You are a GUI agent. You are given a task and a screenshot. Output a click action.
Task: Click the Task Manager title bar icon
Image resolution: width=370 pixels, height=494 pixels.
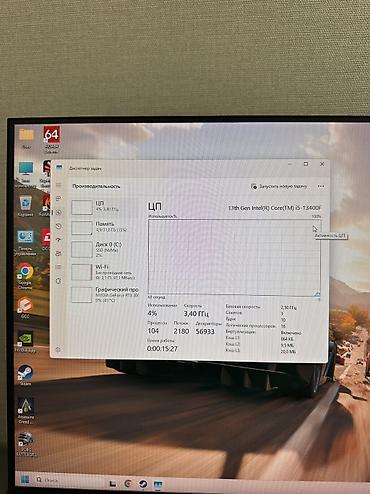[x=59, y=168]
